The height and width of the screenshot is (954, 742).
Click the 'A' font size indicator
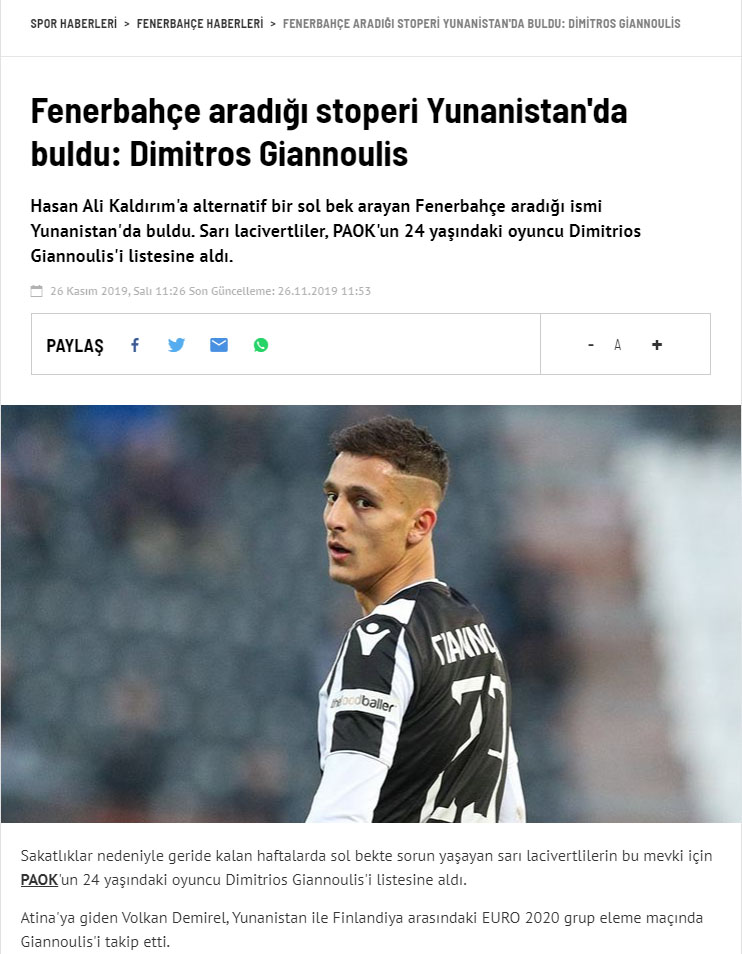617,345
